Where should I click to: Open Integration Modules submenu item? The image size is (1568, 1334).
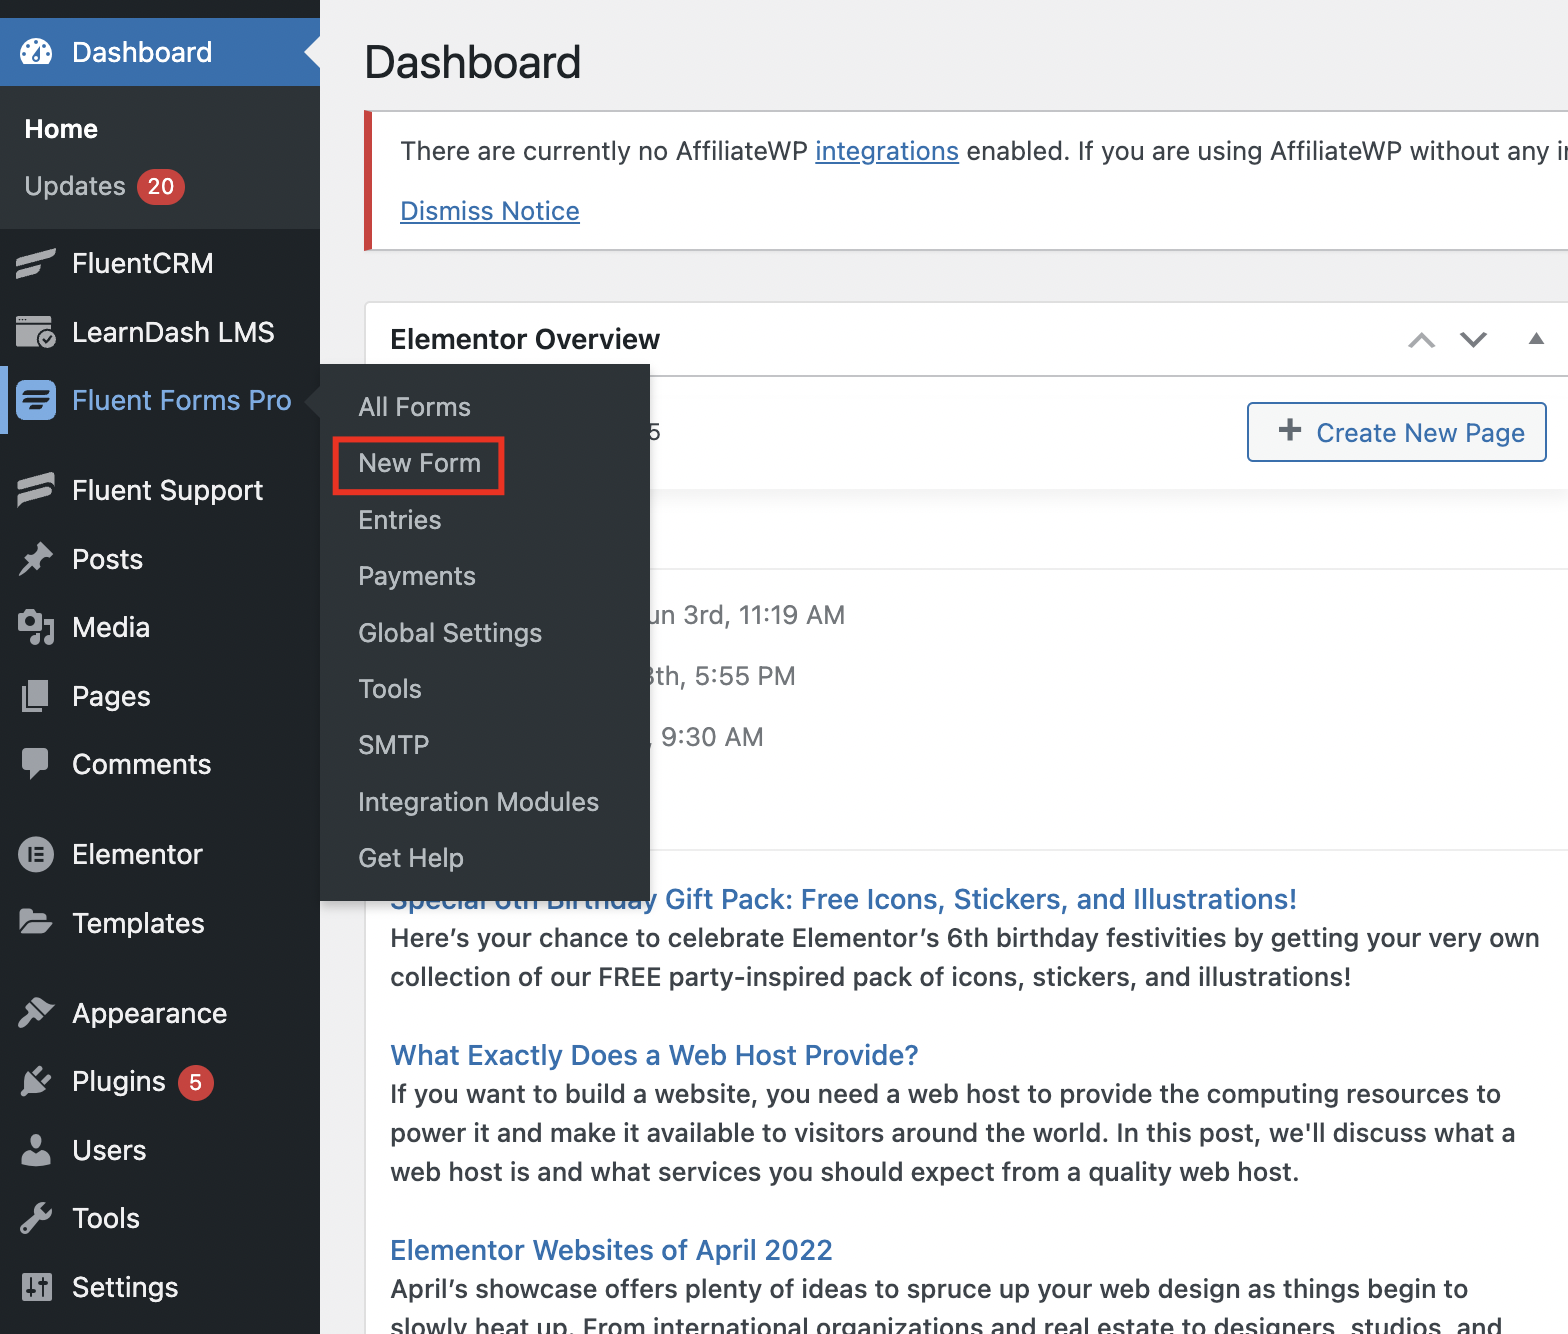click(478, 802)
